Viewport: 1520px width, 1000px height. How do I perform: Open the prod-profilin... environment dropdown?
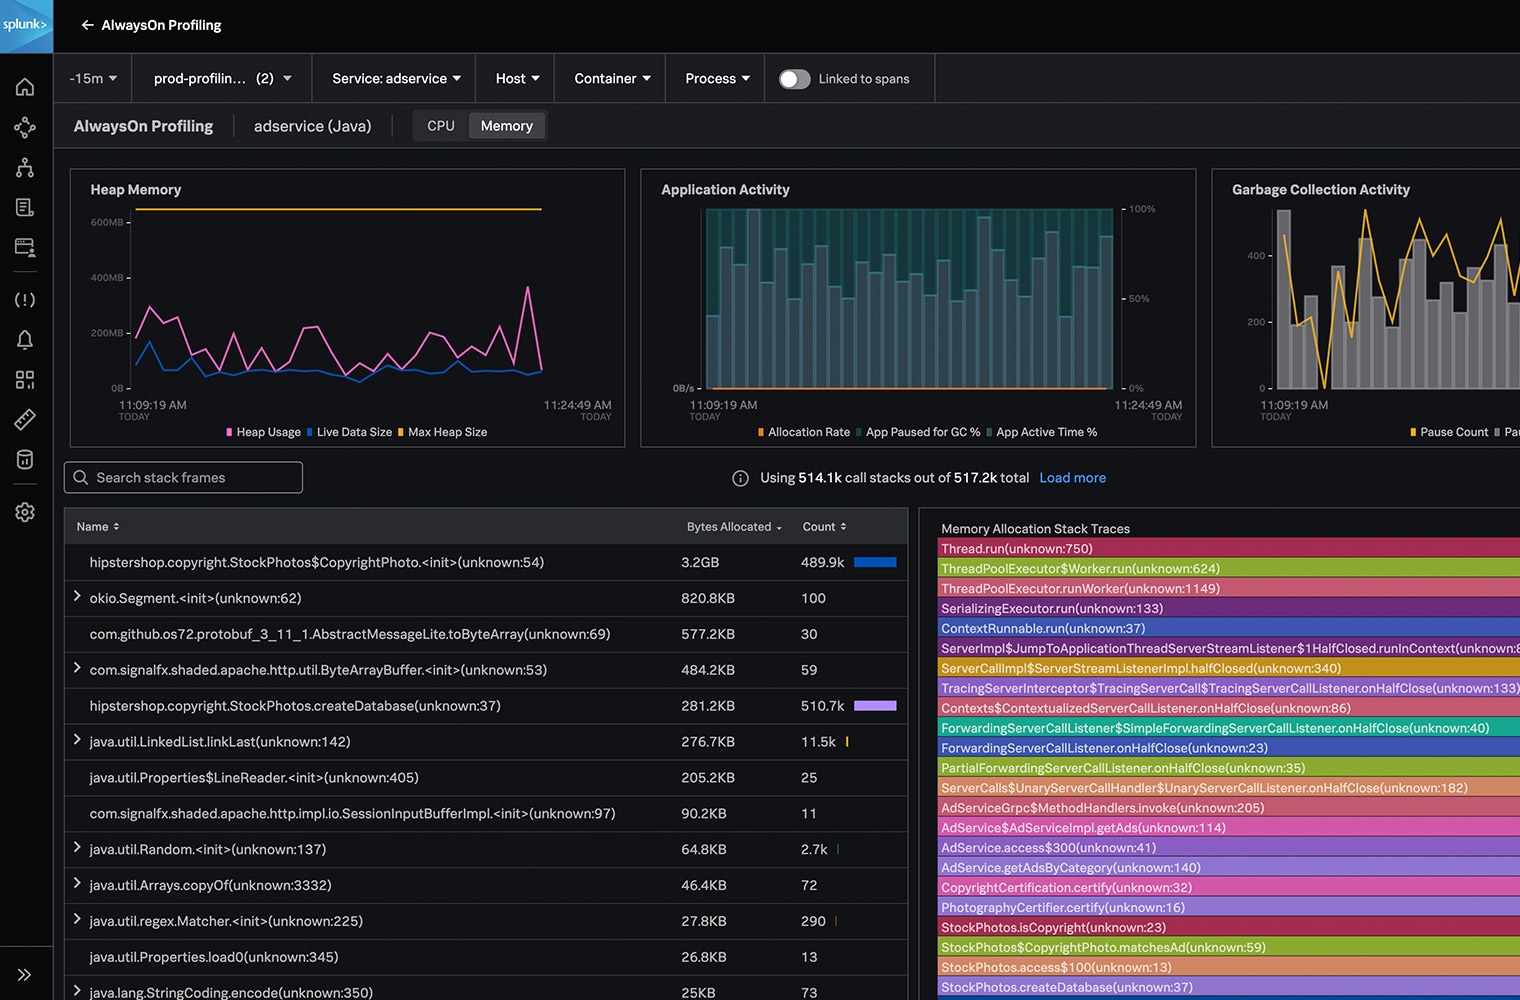[222, 78]
